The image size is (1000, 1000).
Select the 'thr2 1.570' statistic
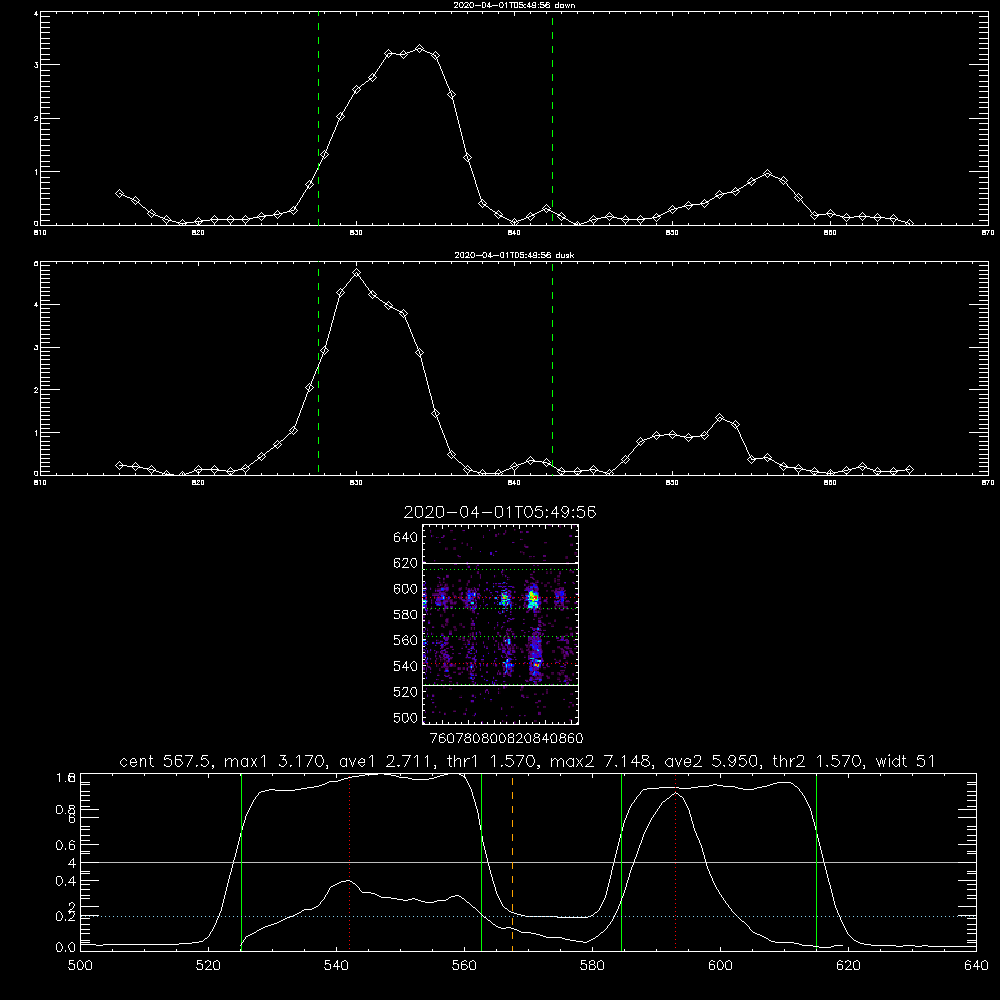[x=818, y=761]
